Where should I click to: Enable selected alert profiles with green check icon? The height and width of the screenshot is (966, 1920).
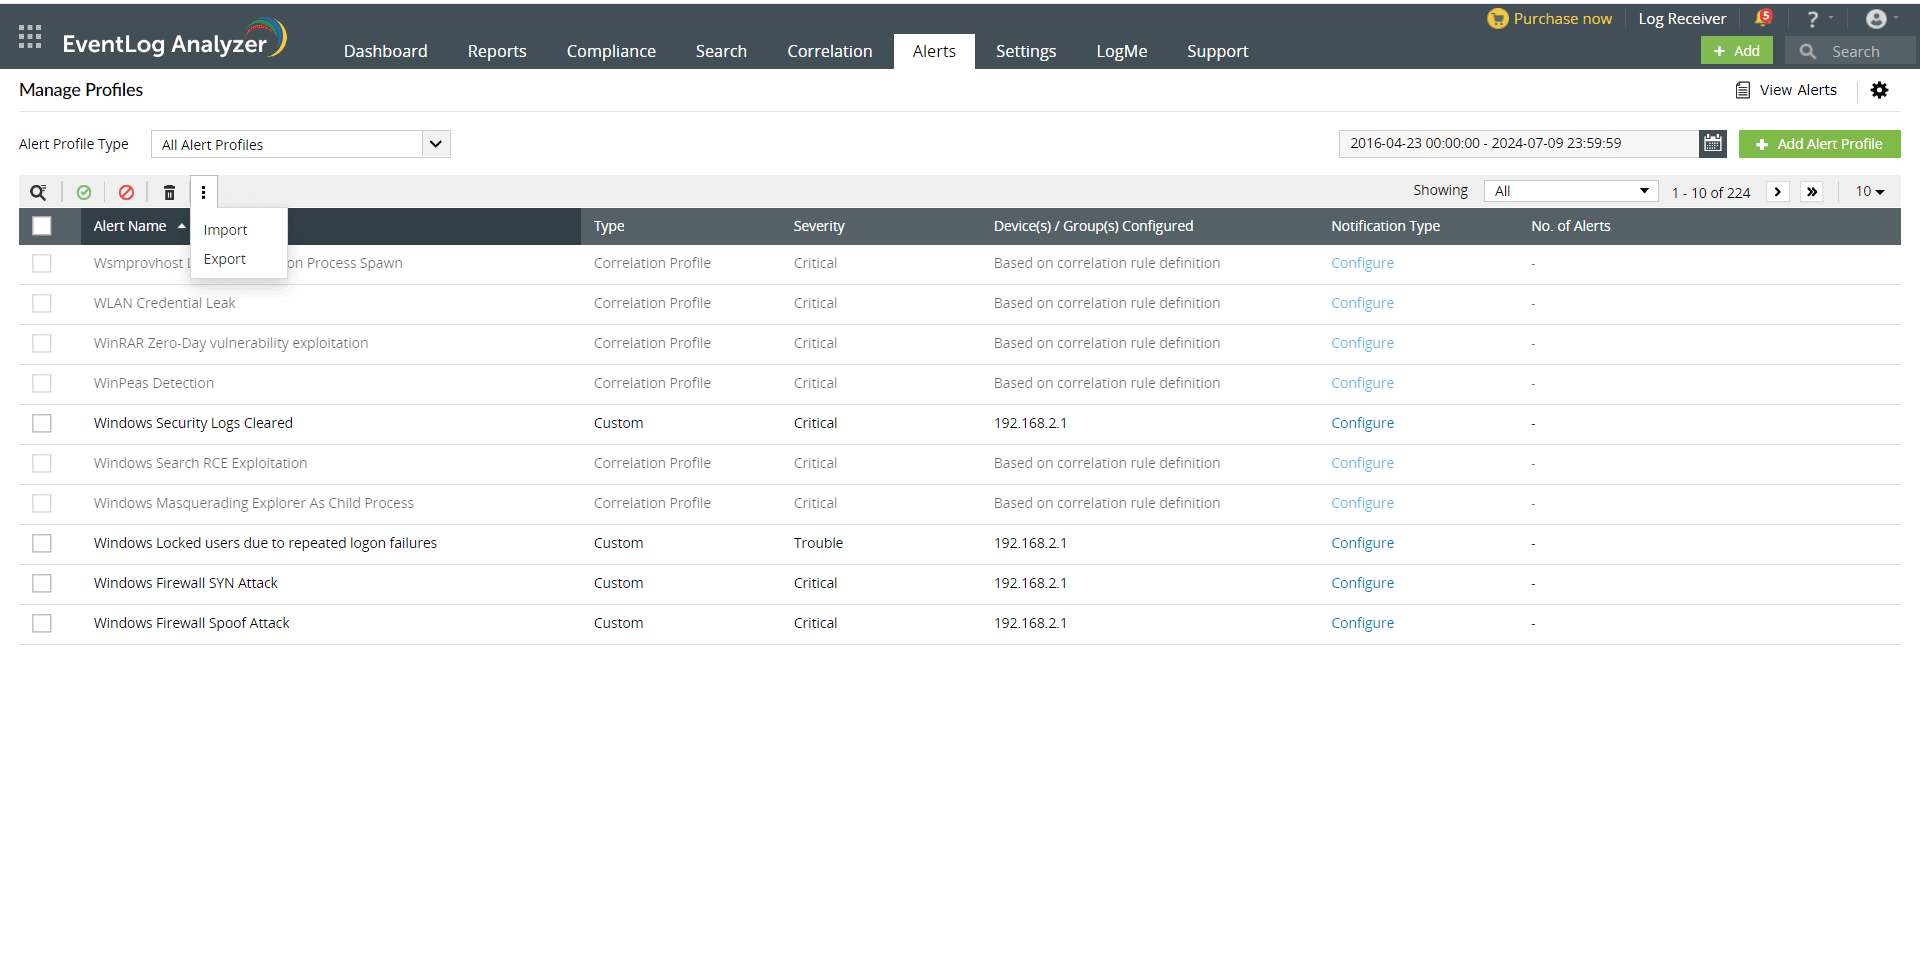click(x=84, y=191)
